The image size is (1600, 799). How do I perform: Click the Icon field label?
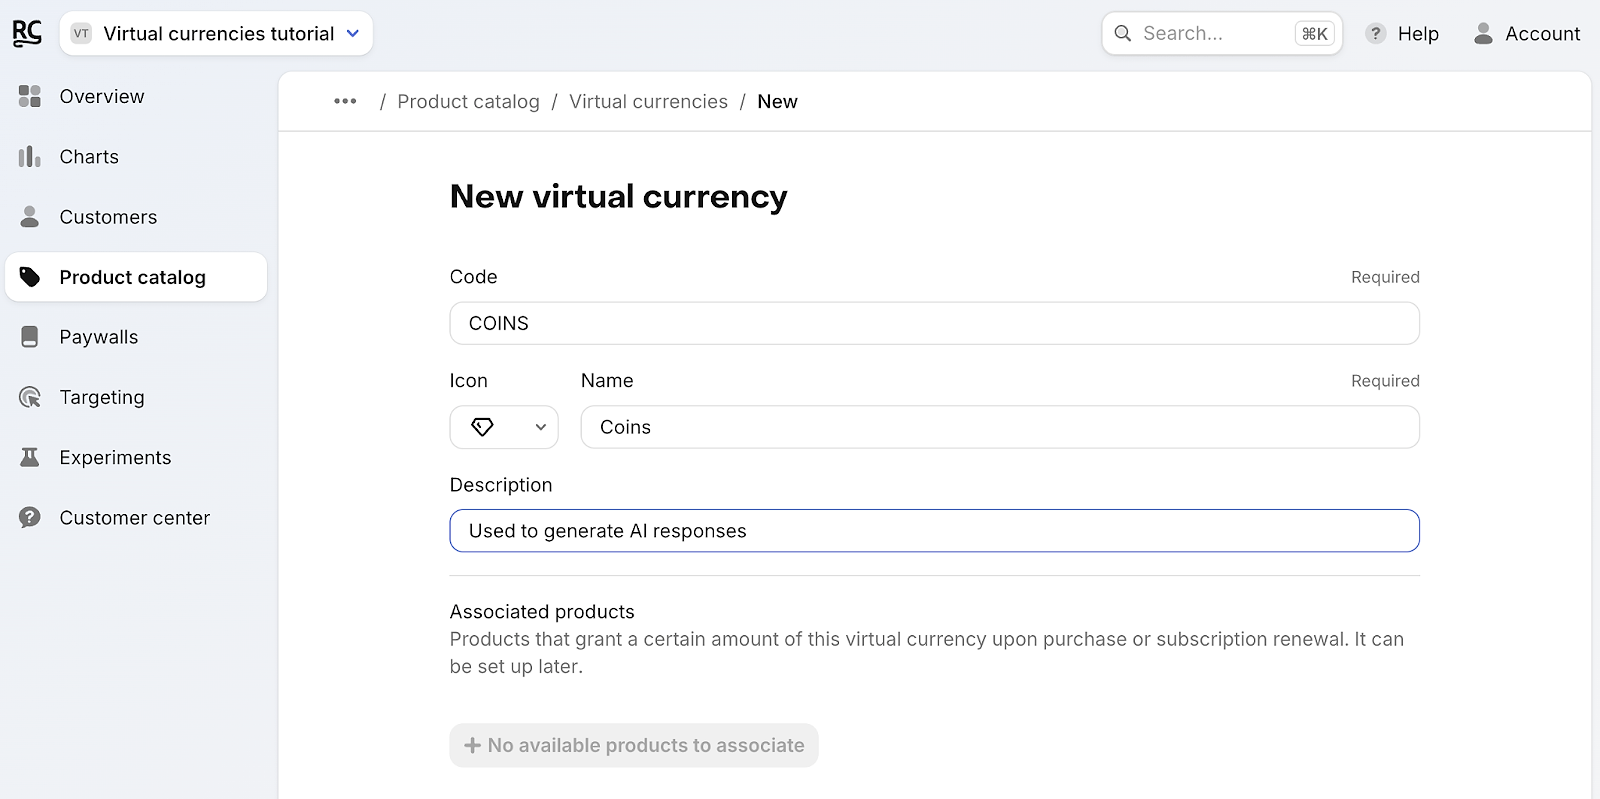tap(468, 381)
